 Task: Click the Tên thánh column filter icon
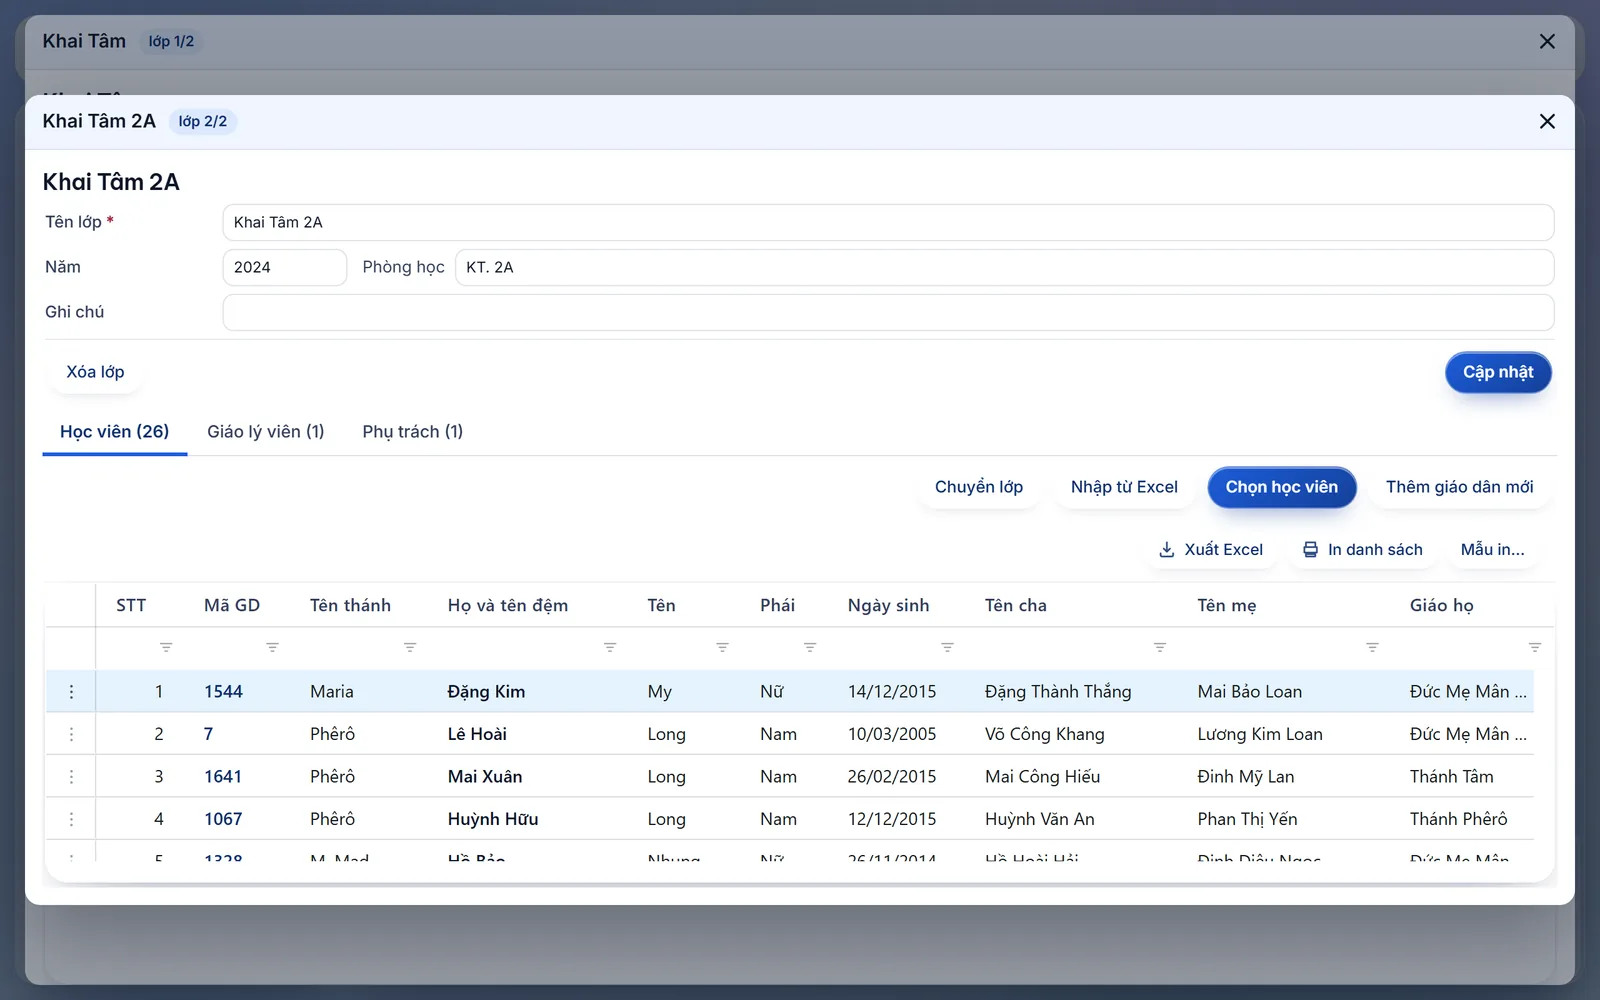410,648
